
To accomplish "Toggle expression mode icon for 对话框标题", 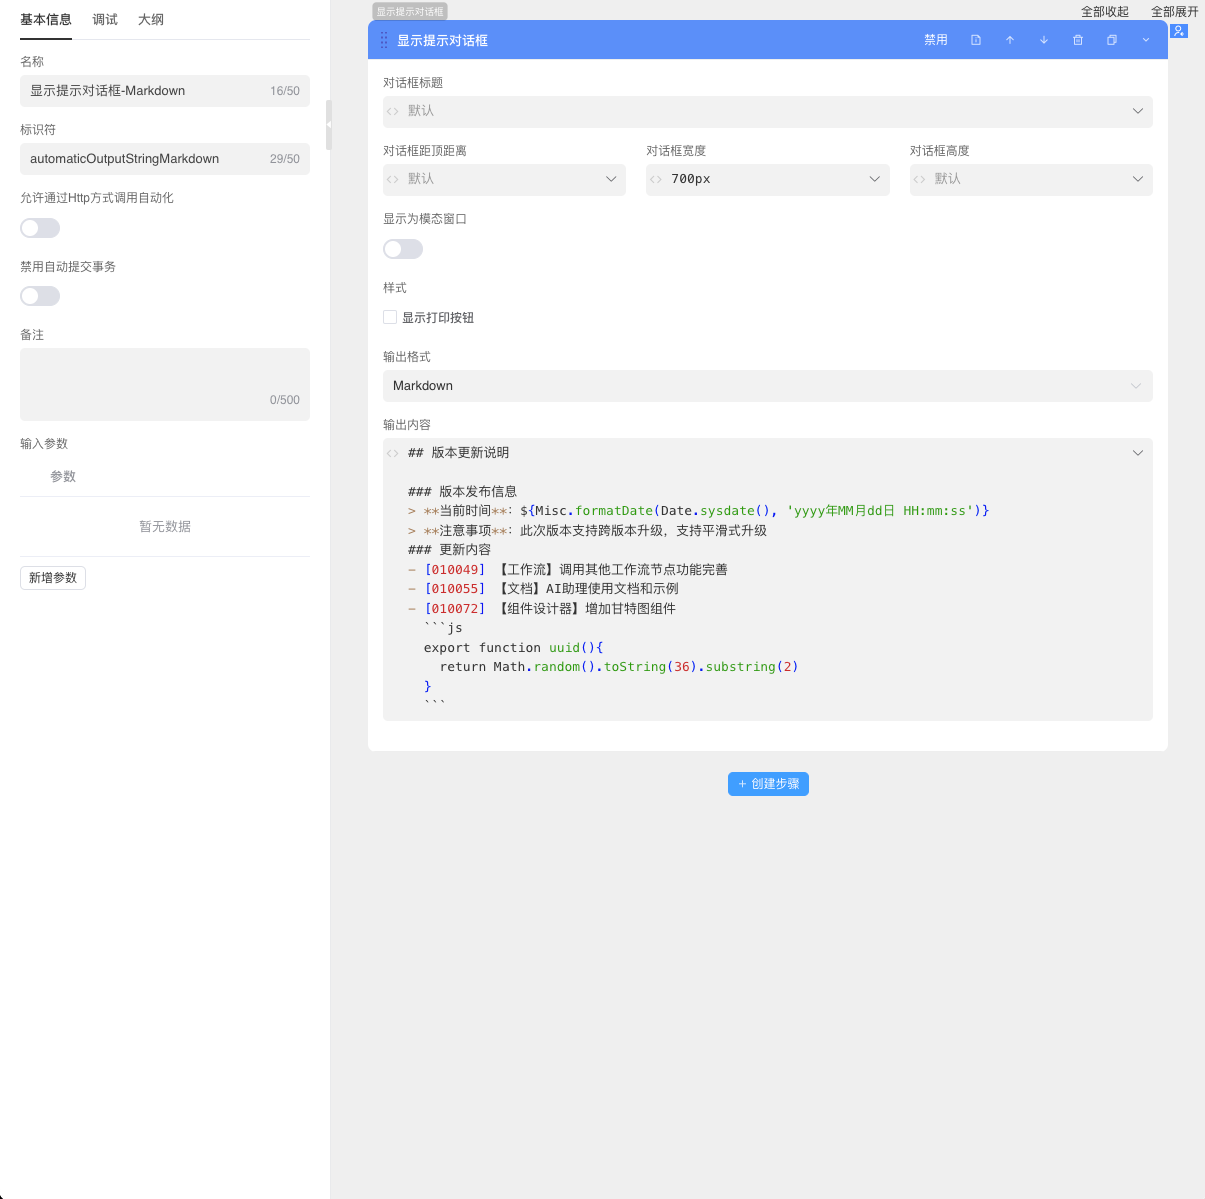I will [x=393, y=111].
